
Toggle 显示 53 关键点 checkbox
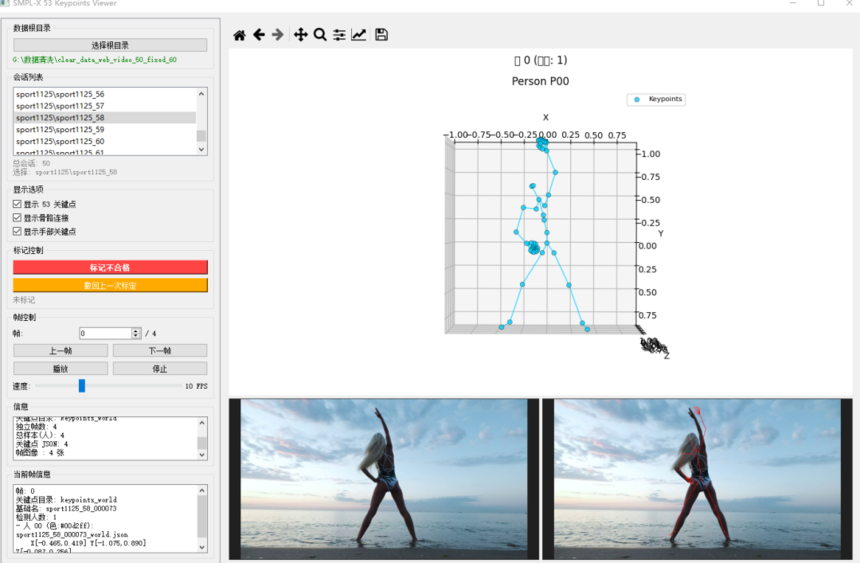(x=17, y=204)
